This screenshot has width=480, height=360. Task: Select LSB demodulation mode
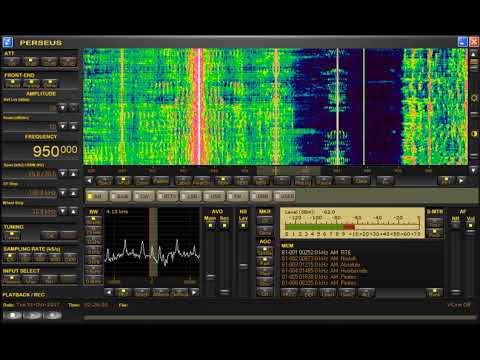(191, 196)
